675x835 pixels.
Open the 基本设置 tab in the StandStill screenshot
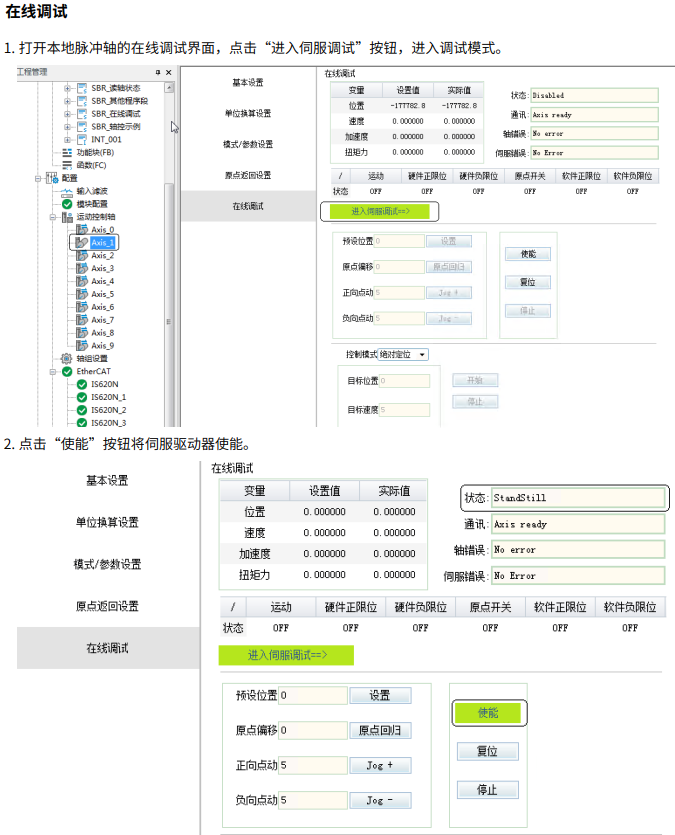tap(108, 480)
